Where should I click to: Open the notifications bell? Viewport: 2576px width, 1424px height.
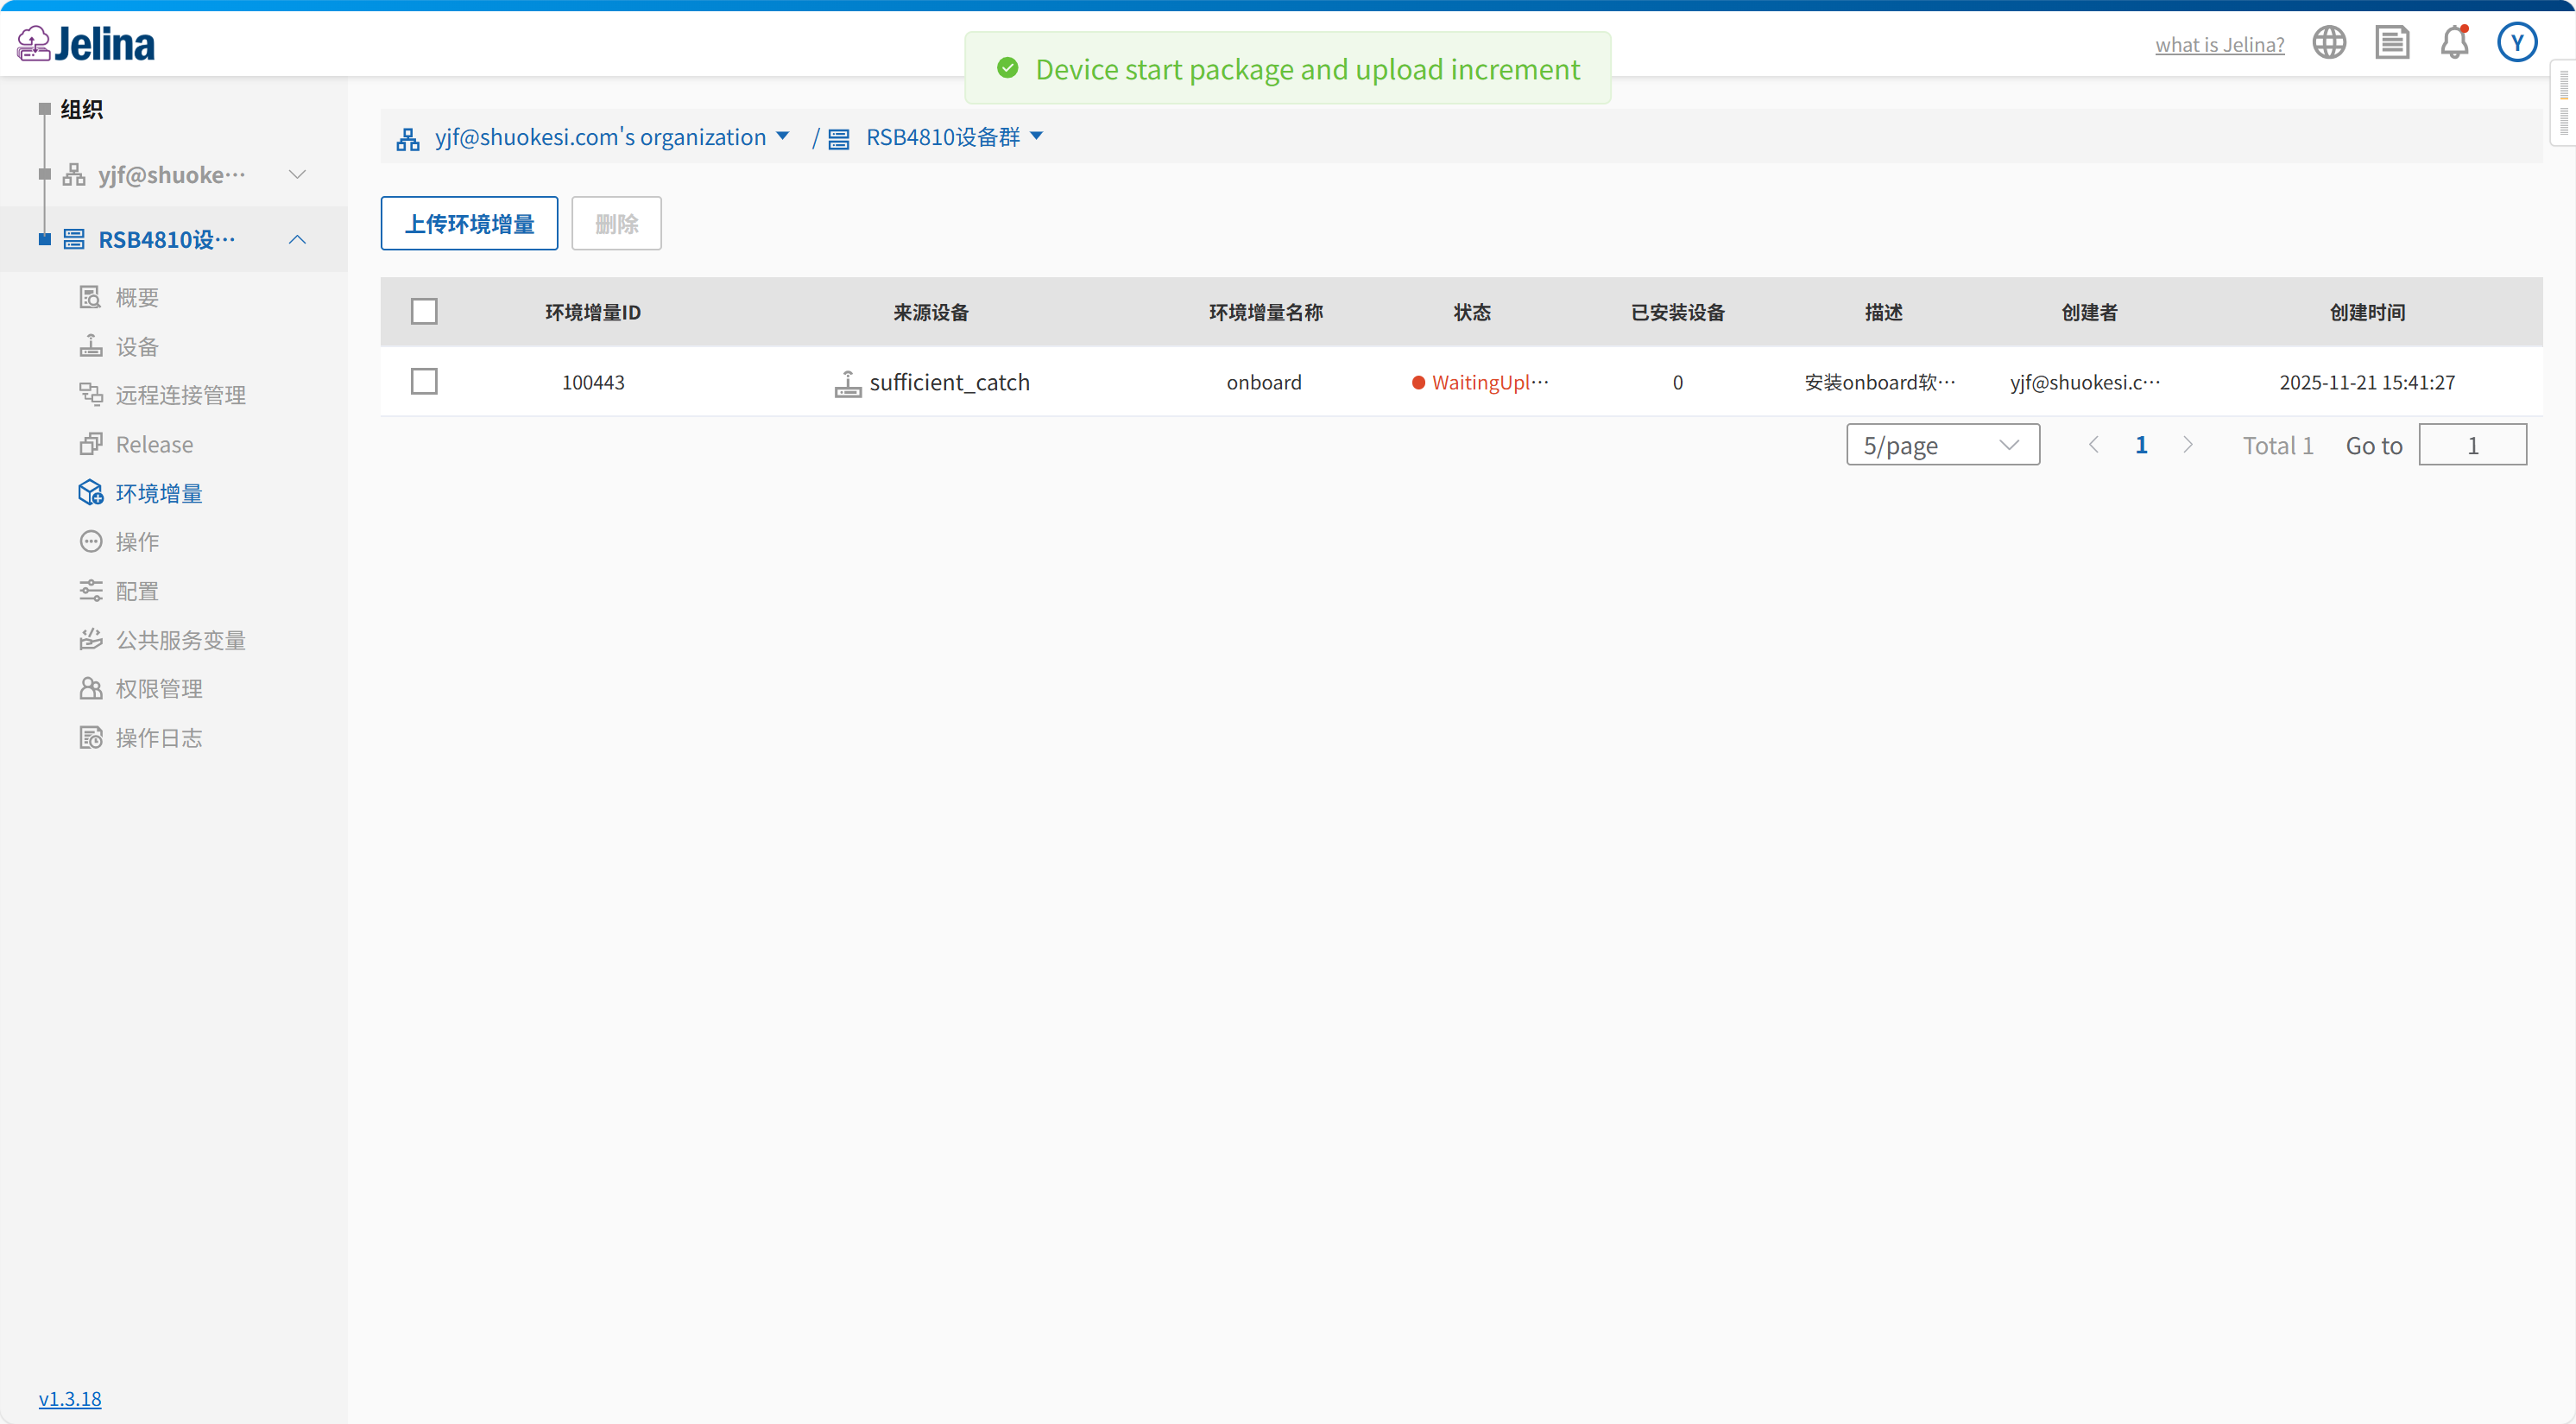pos(2454,43)
